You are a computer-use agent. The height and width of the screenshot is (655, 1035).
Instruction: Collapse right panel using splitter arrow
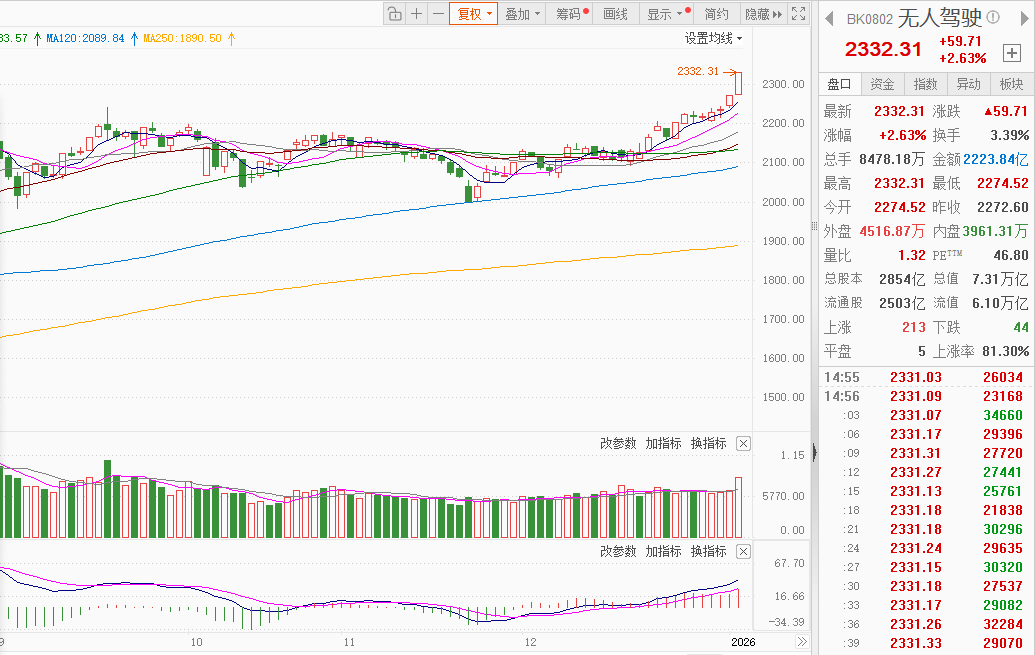click(813, 453)
